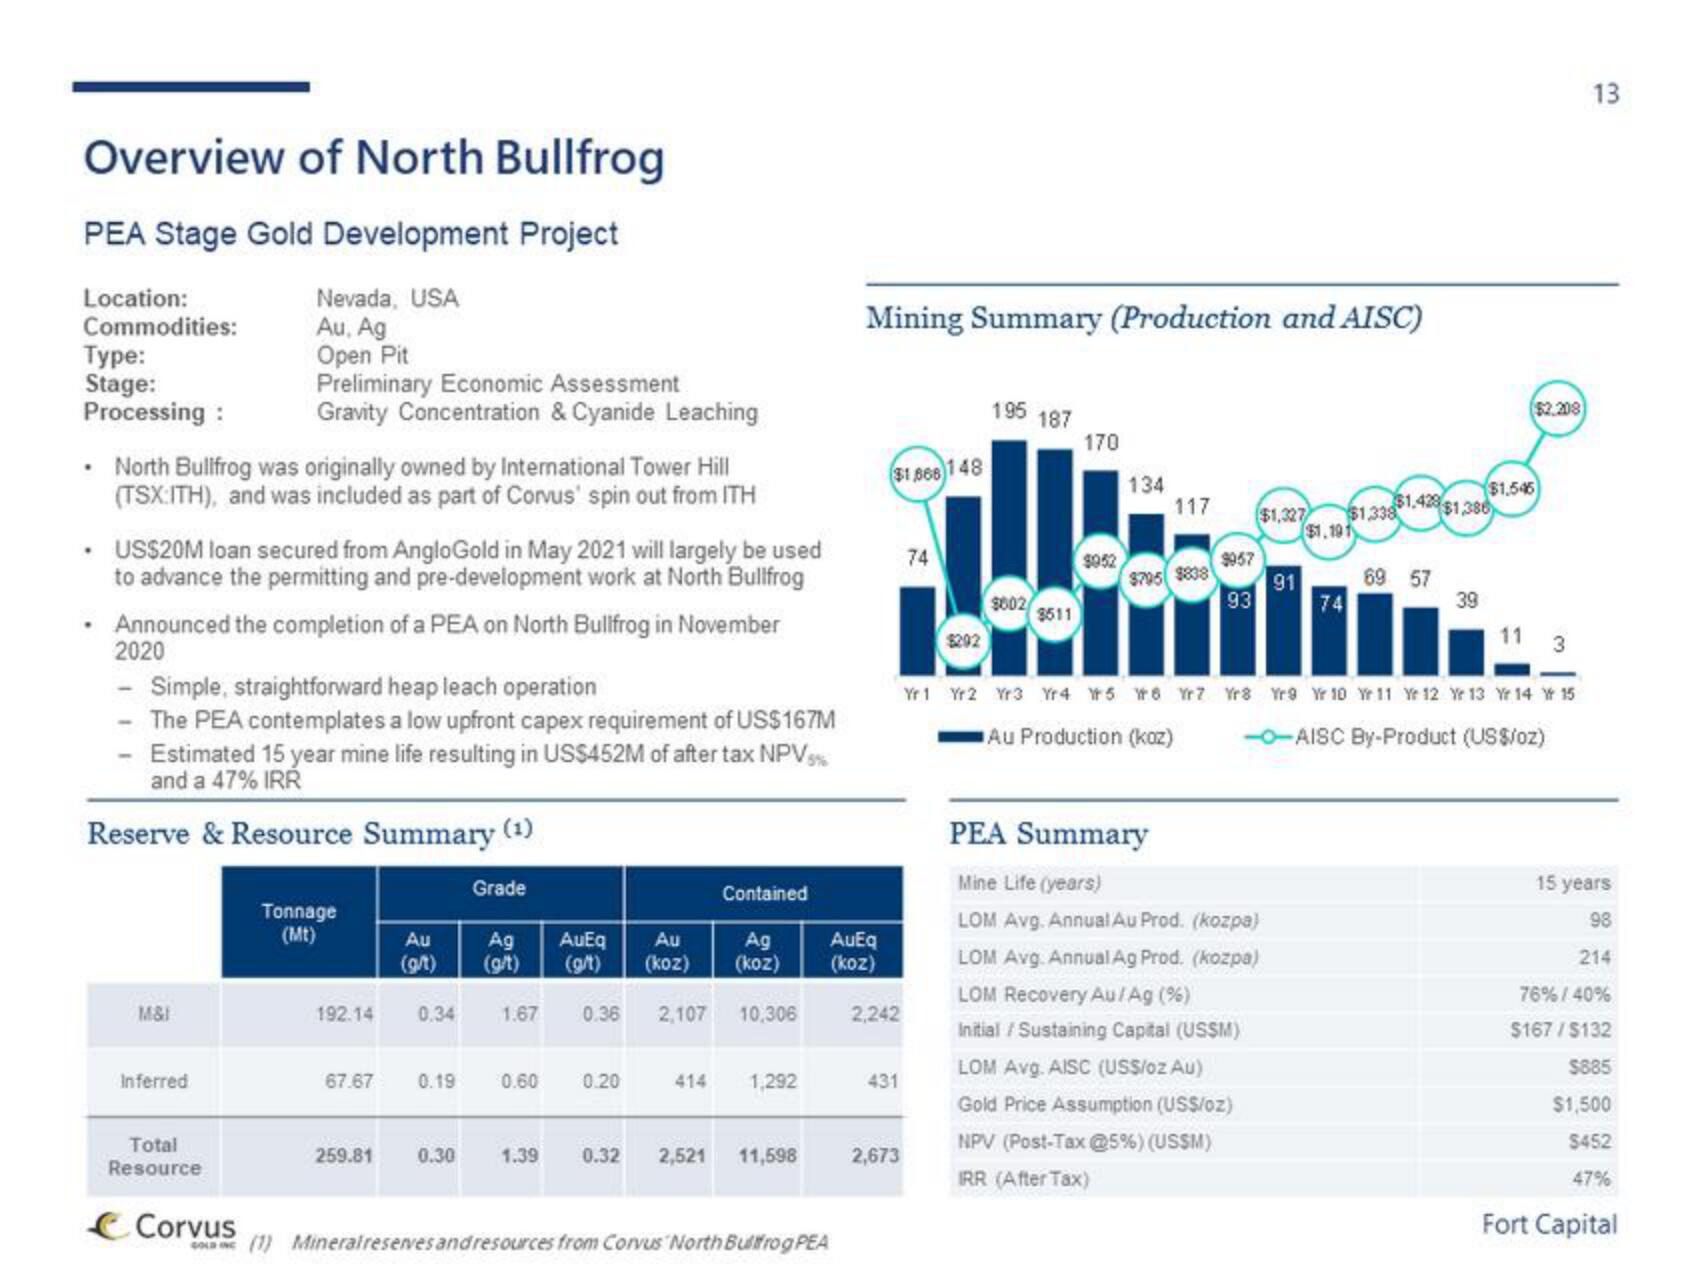
Task: Click Total Resource tonnage 259.81
Action: 344,1156
